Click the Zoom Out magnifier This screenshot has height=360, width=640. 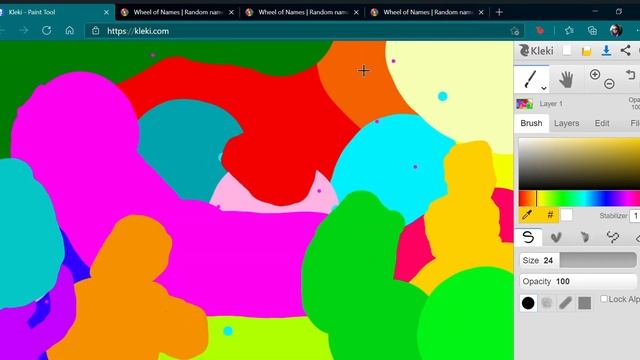(x=609, y=84)
